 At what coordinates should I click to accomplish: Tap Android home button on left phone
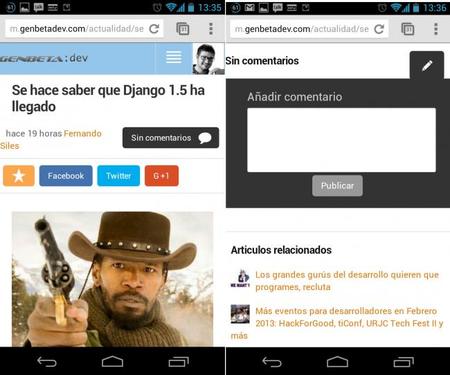(x=112, y=362)
